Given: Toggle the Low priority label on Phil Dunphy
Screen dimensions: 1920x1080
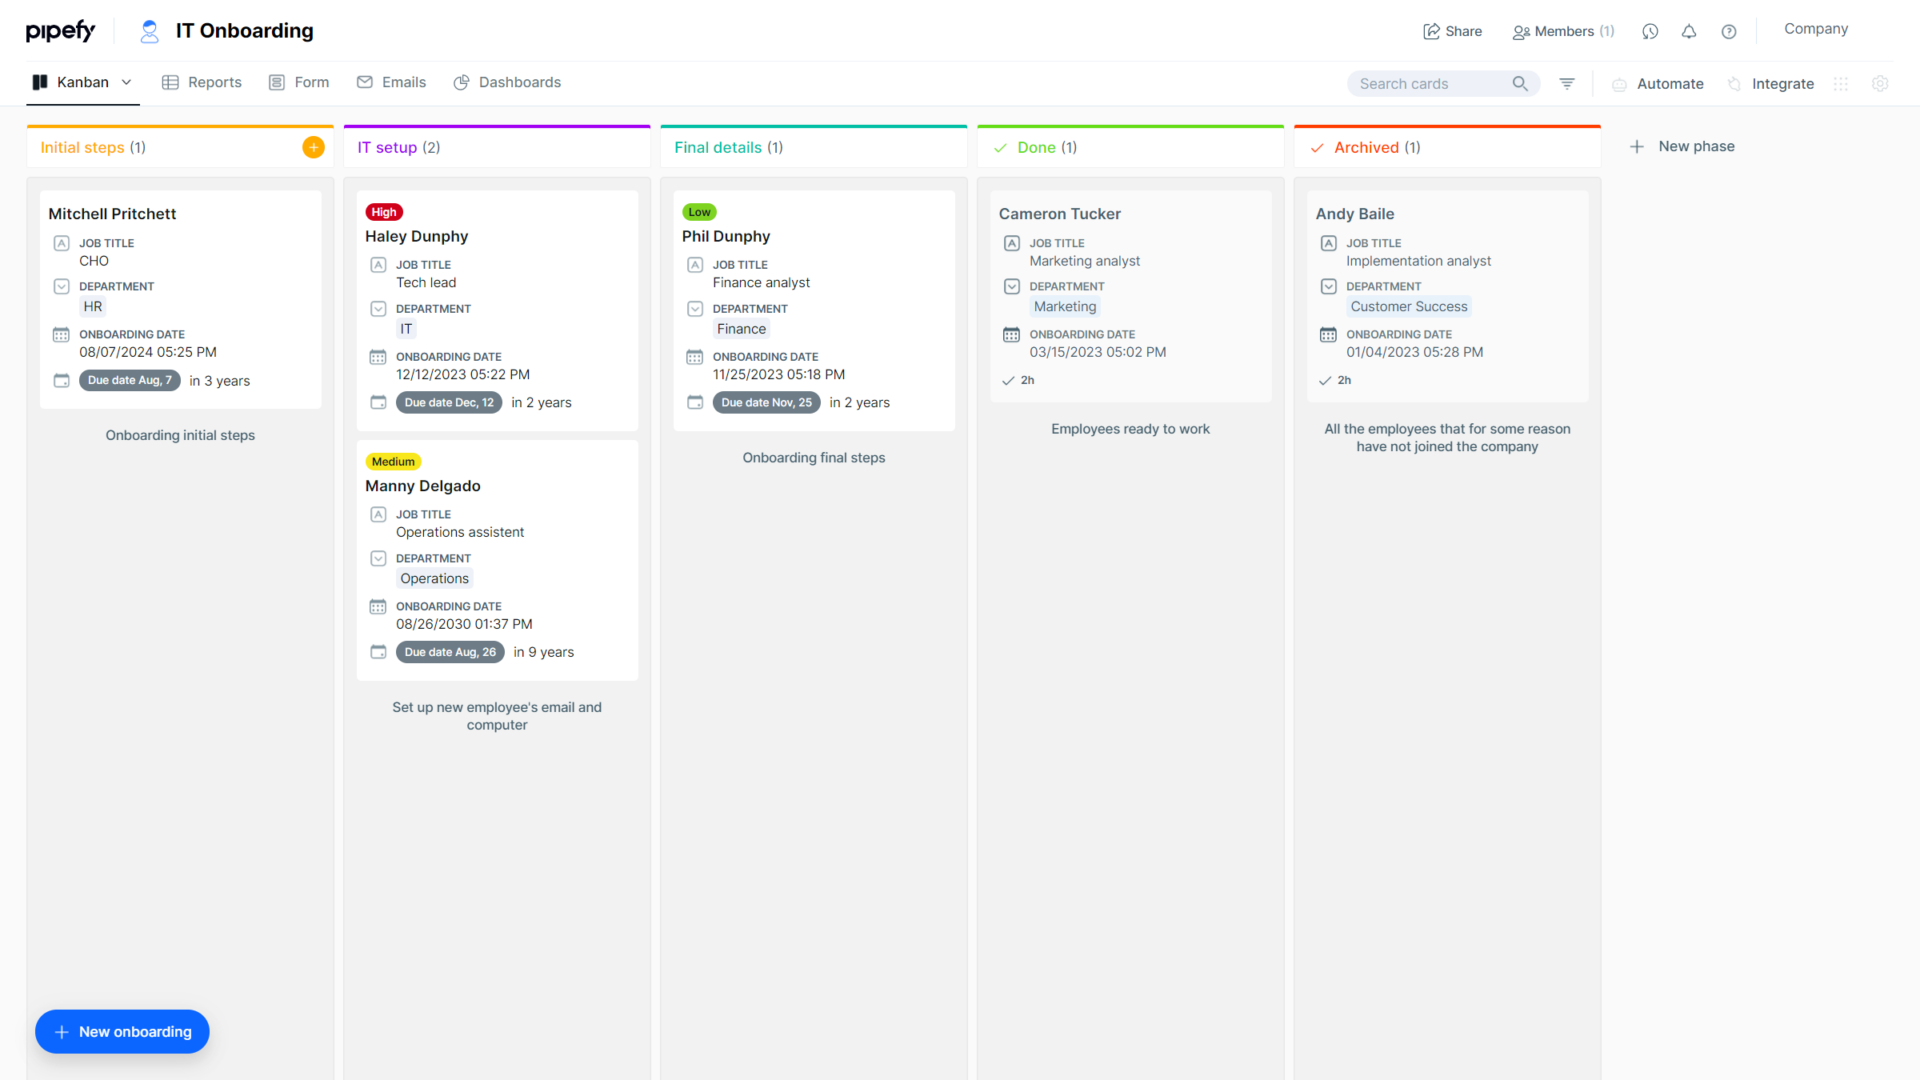Looking at the screenshot, I should 699,211.
